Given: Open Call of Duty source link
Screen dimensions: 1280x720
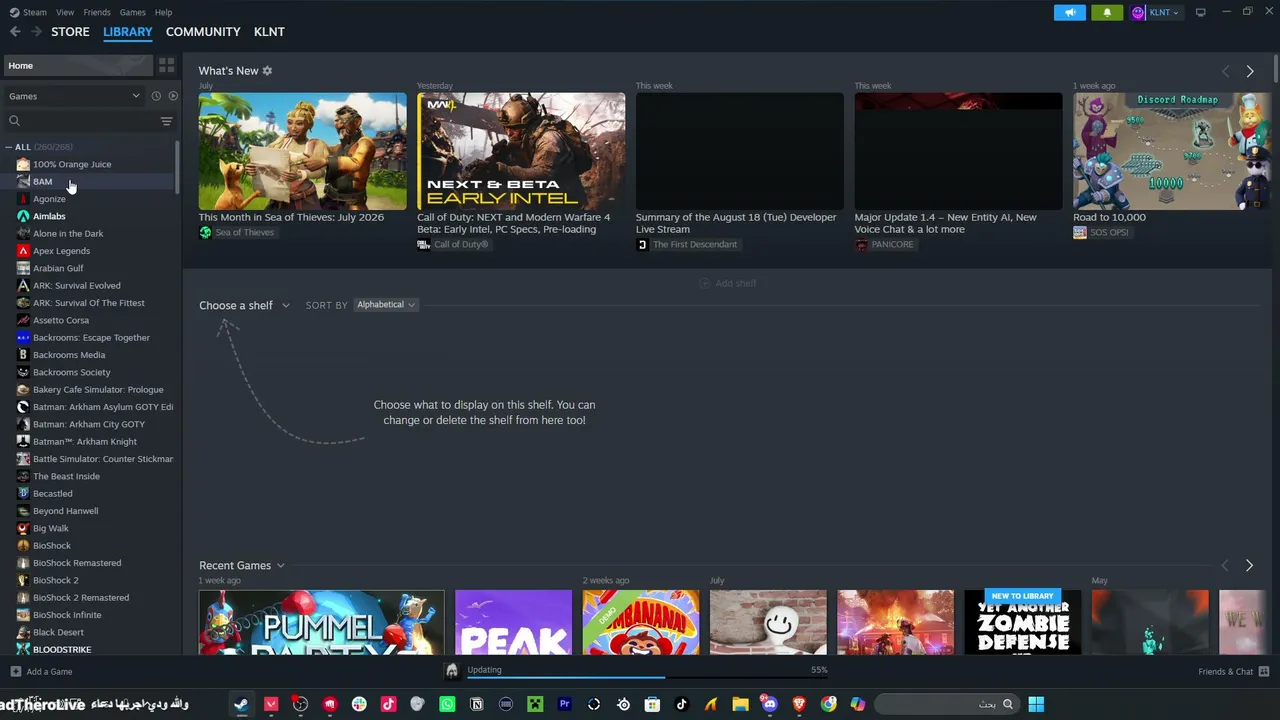Looking at the screenshot, I should (453, 245).
